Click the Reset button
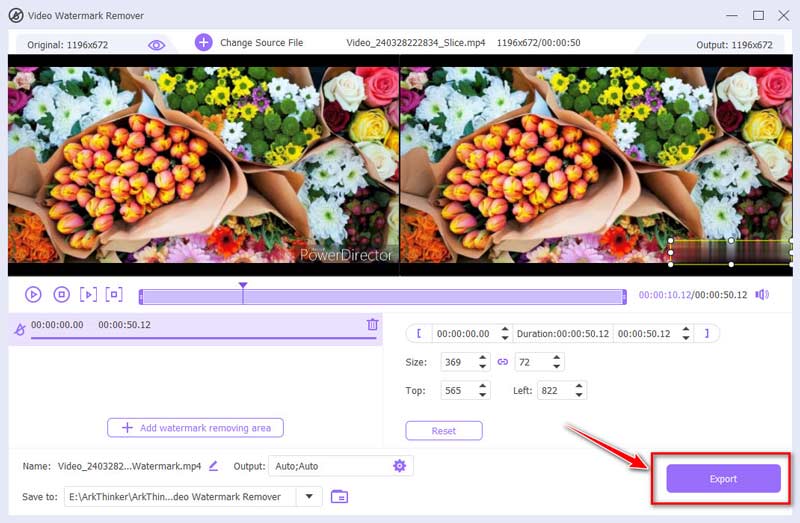The width and height of the screenshot is (800, 523). (444, 431)
